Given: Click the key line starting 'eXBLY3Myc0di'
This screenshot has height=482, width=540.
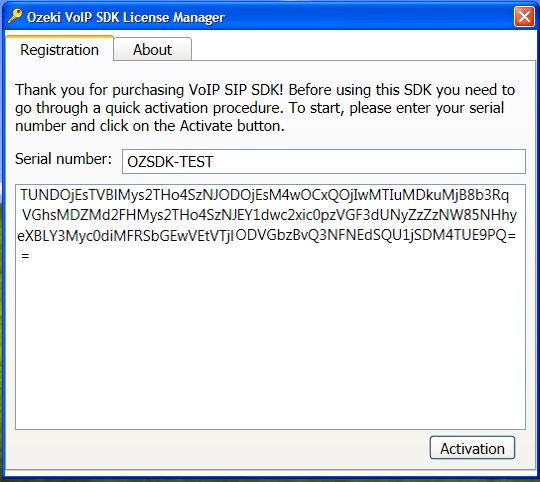Looking at the screenshot, I should (267, 235).
